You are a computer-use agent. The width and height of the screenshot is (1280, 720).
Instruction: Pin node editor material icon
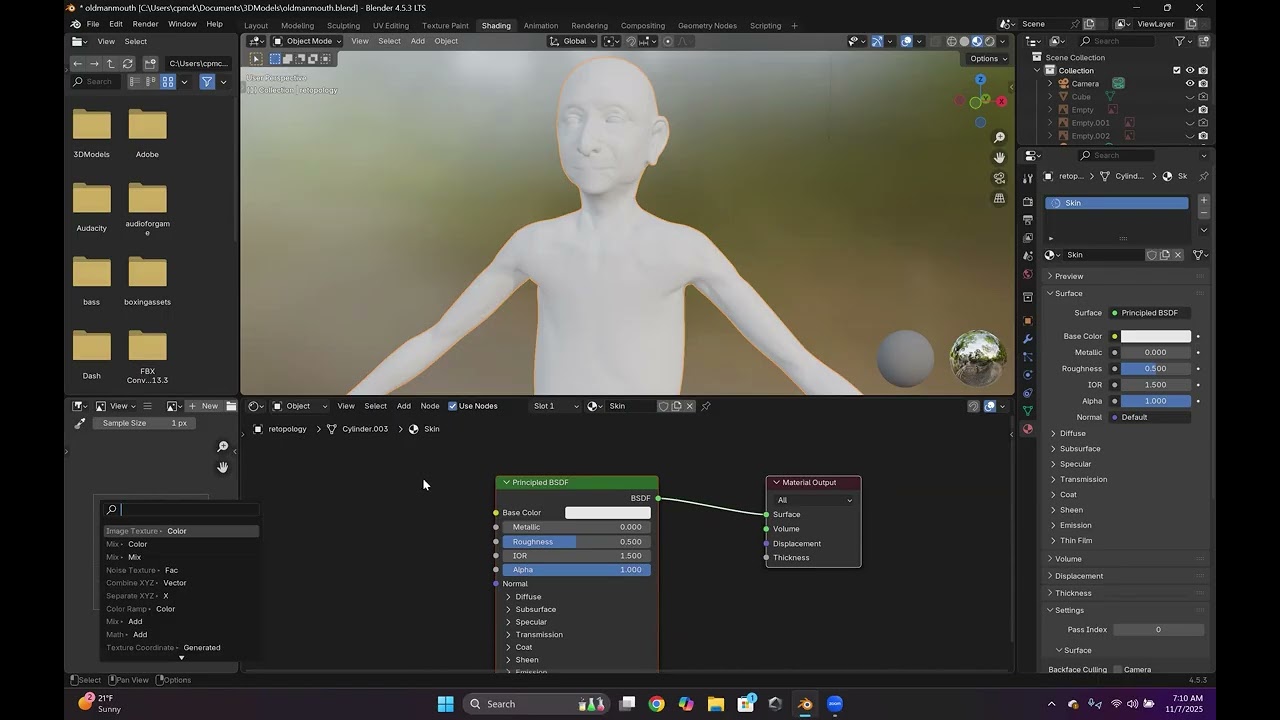click(x=706, y=406)
